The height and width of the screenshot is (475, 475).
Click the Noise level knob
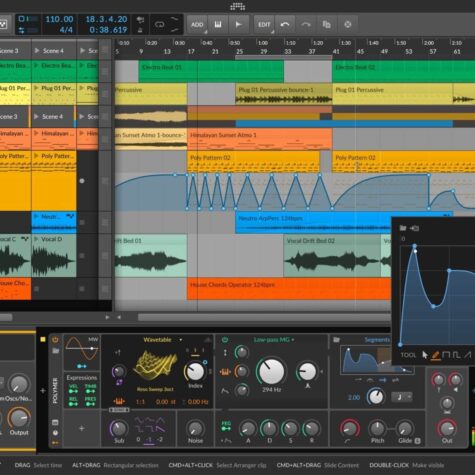click(195, 428)
